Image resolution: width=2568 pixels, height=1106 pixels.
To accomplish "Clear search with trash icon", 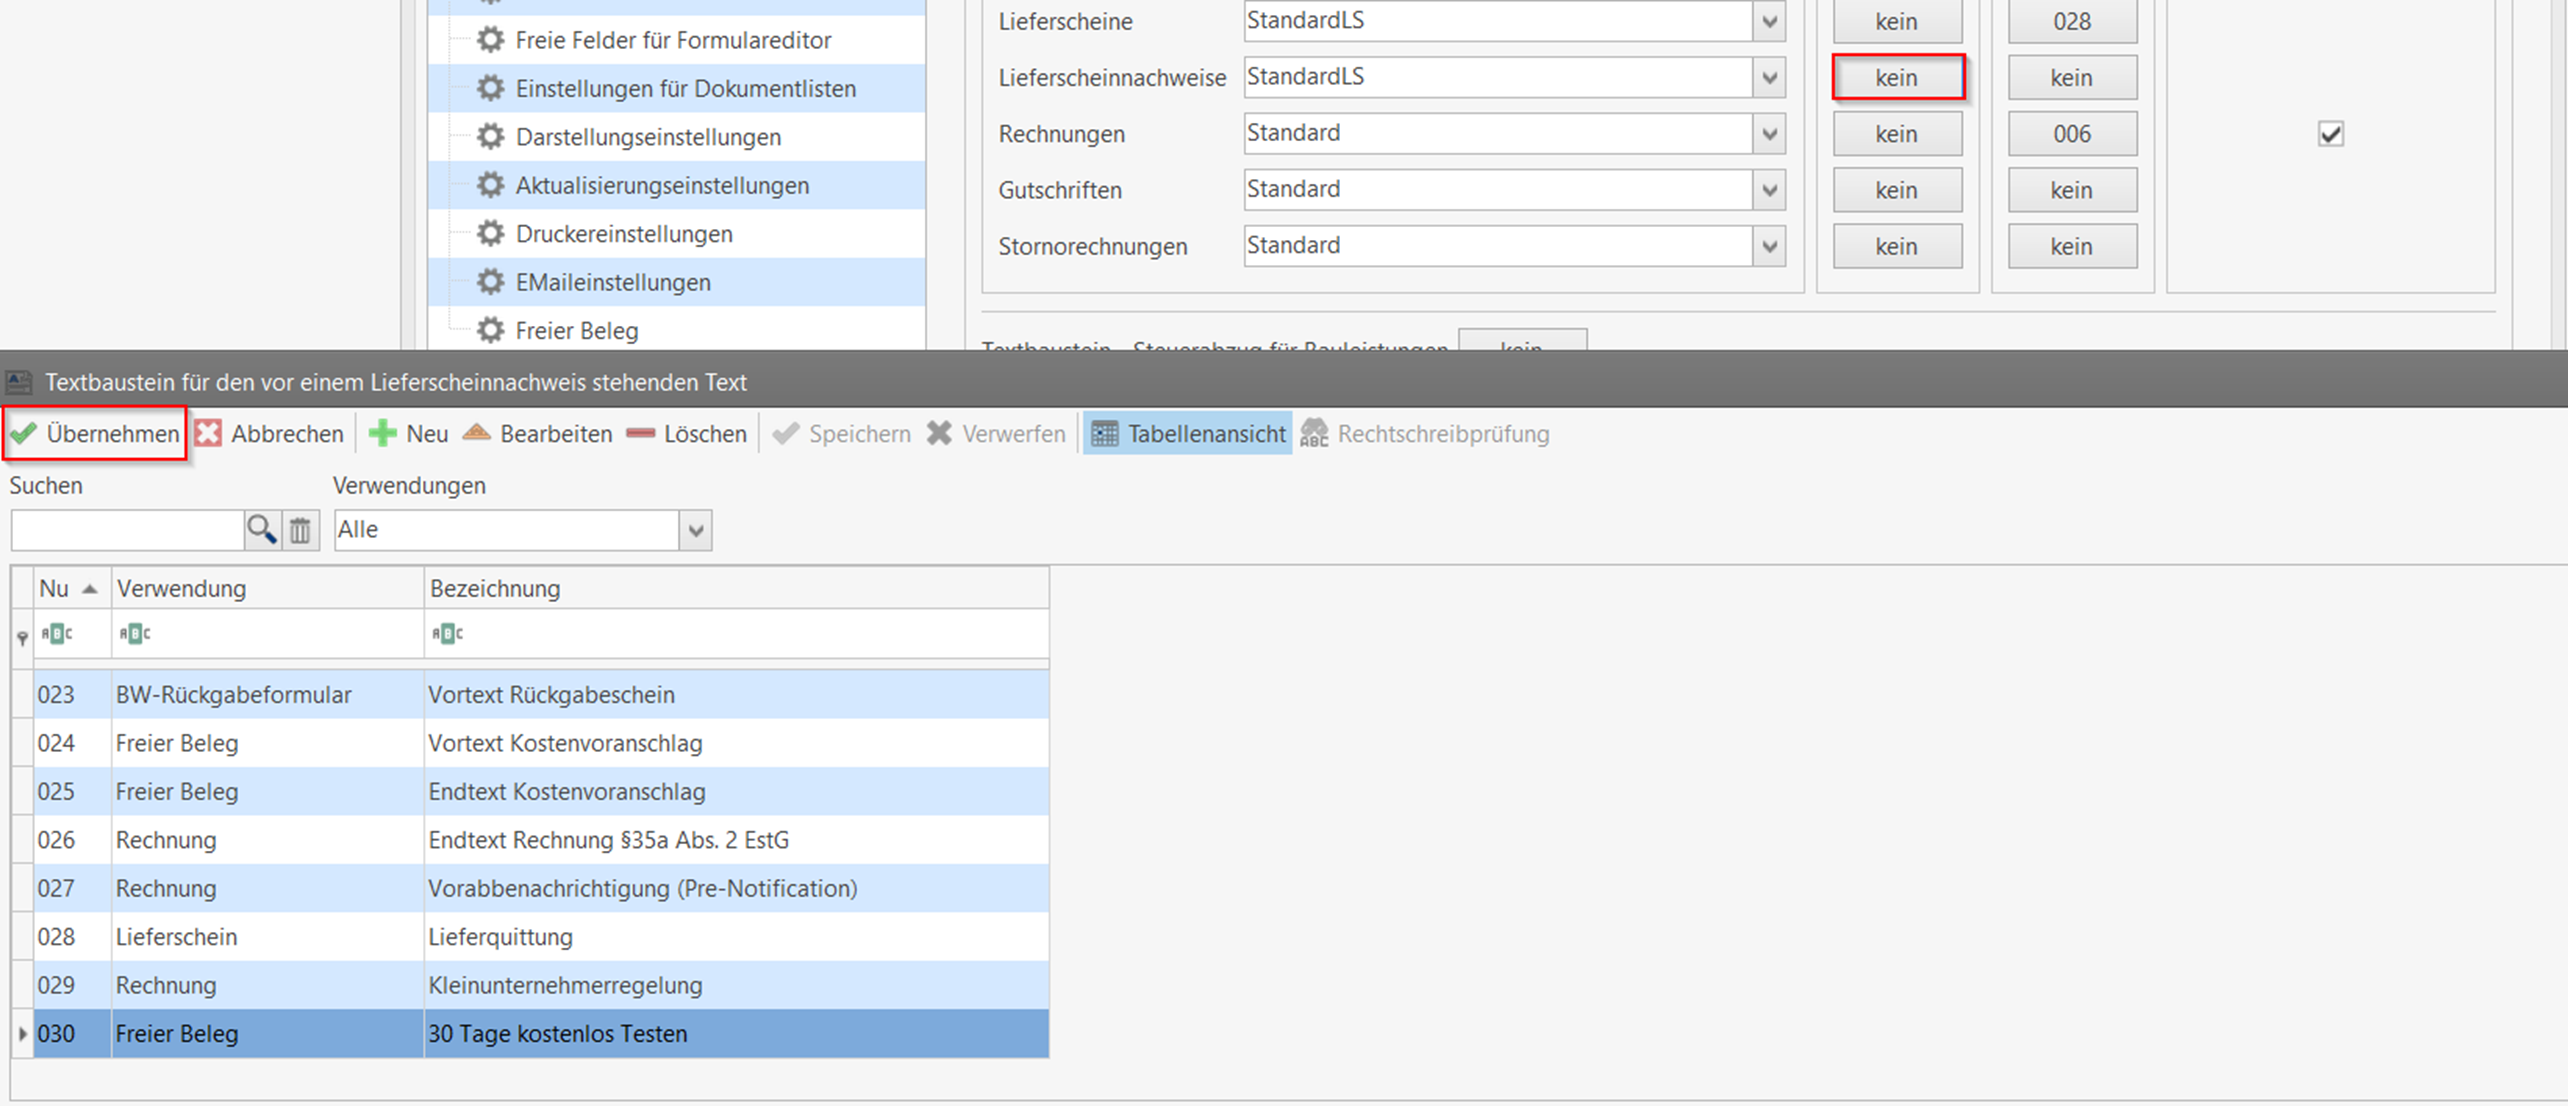I will click(x=300, y=529).
